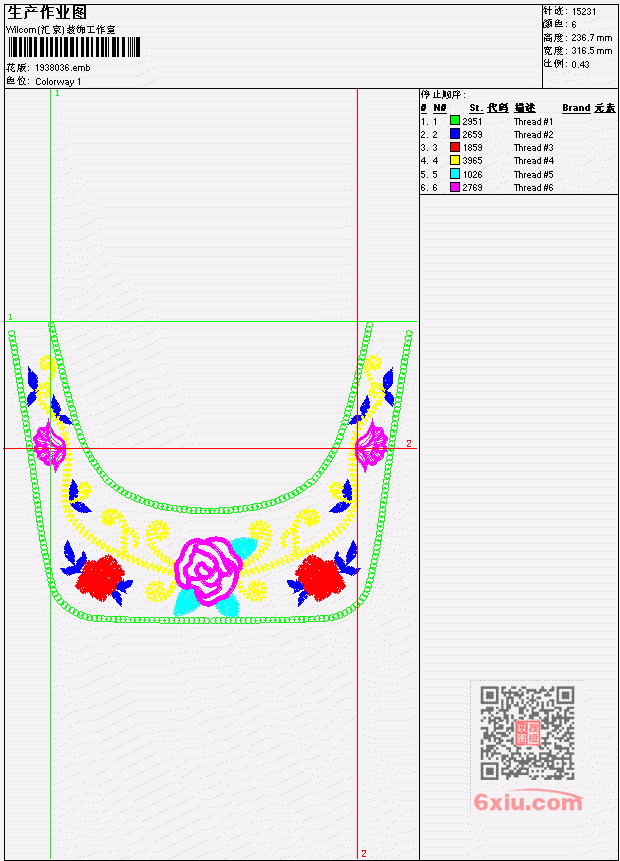Viewport: 620px width, 861px height.
Task: Choose the 'Thread #6' description
Action: tap(533, 188)
